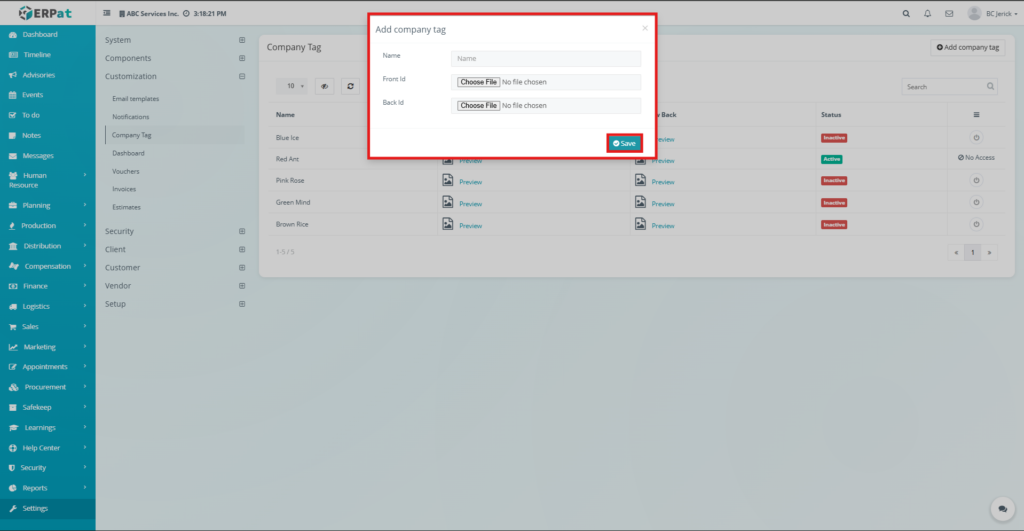Click the top bar search icon
This screenshot has width=1024, height=531.
906,14
